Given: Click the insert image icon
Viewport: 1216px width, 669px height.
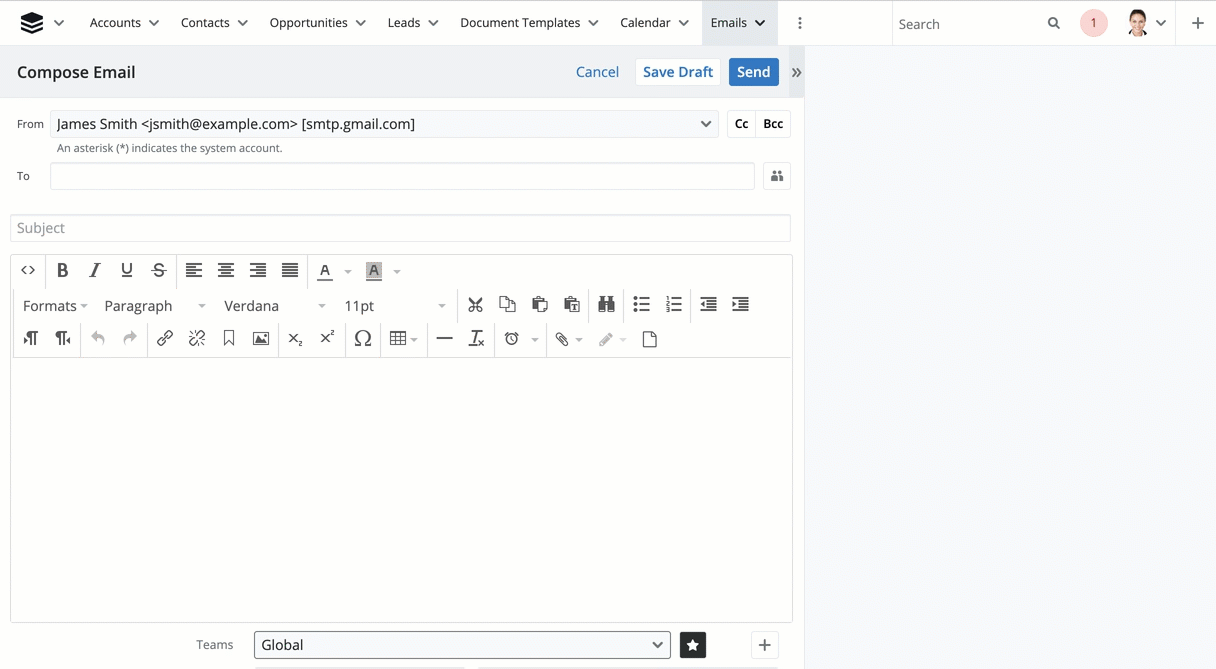Looking at the screenshot, I should (261, 339).
